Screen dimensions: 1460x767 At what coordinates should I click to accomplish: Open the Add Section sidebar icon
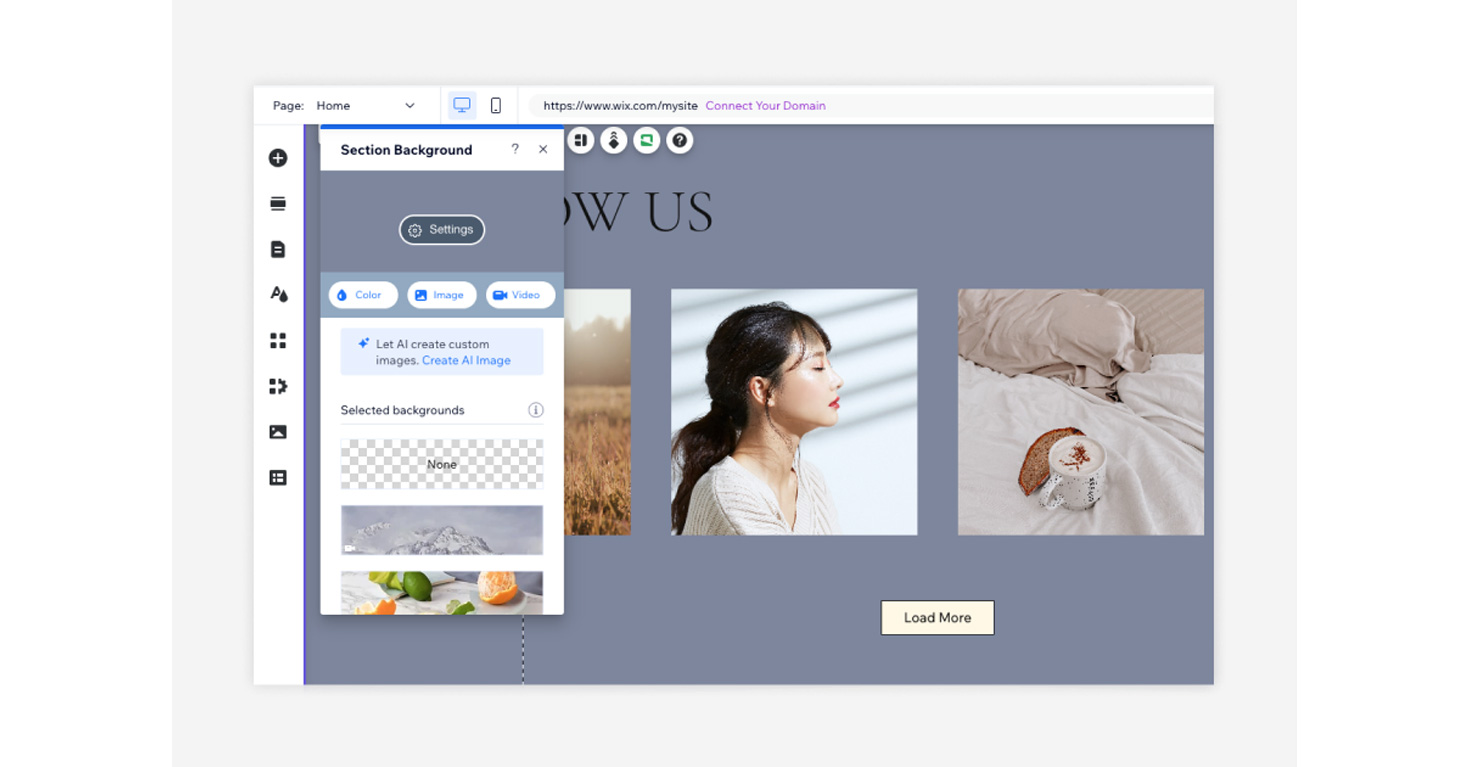point(278,204)
